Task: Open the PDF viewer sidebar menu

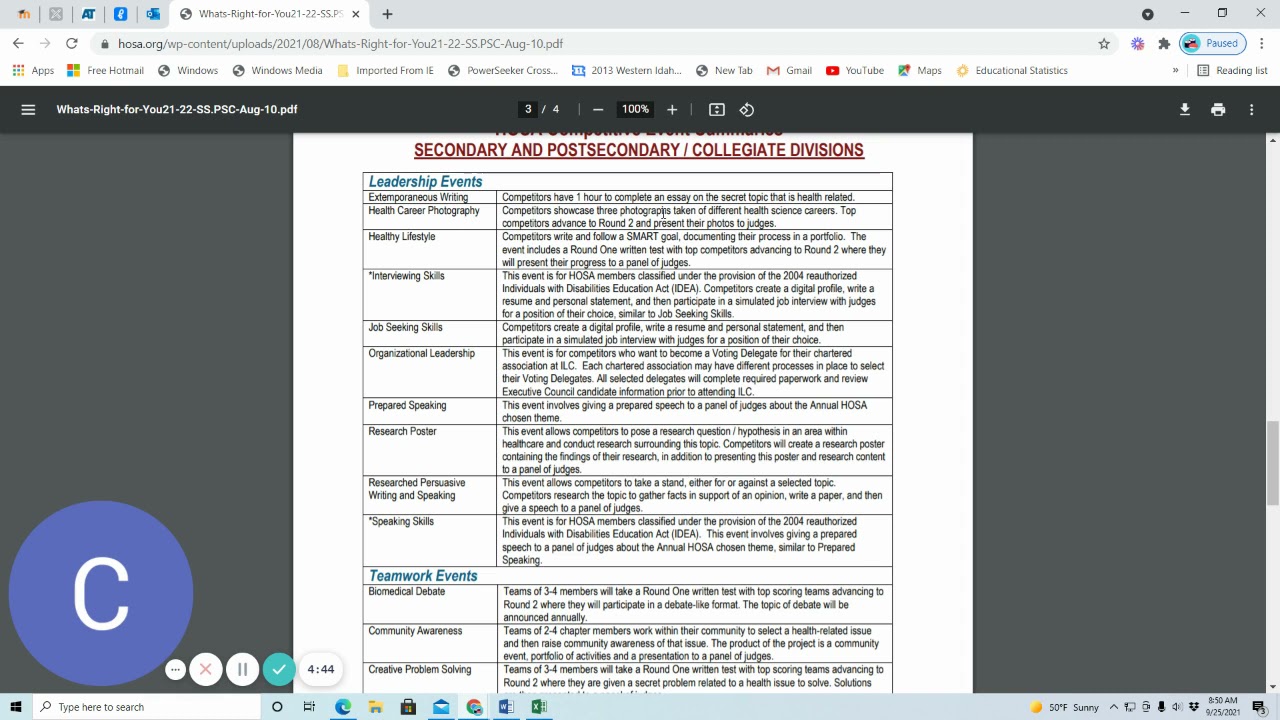Action: 28,110
